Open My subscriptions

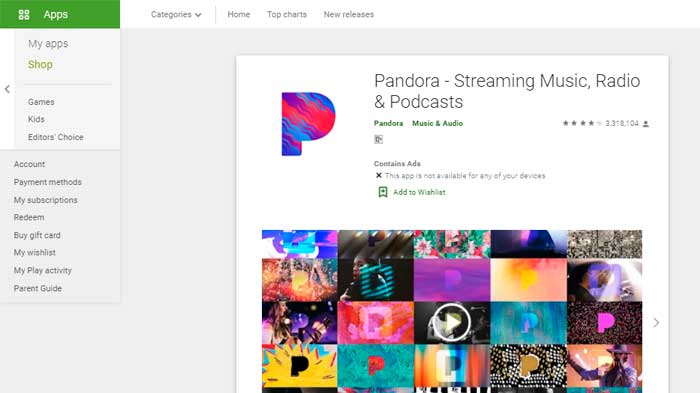click(46, 200)
